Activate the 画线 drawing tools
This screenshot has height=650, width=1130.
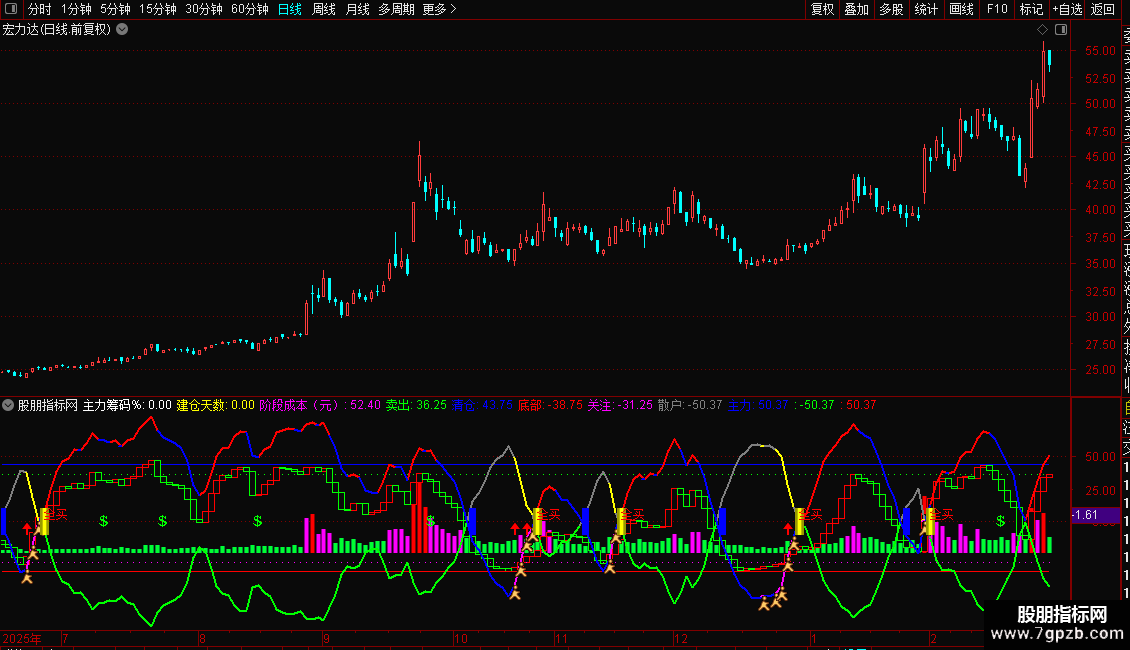(x=961, y=9)
